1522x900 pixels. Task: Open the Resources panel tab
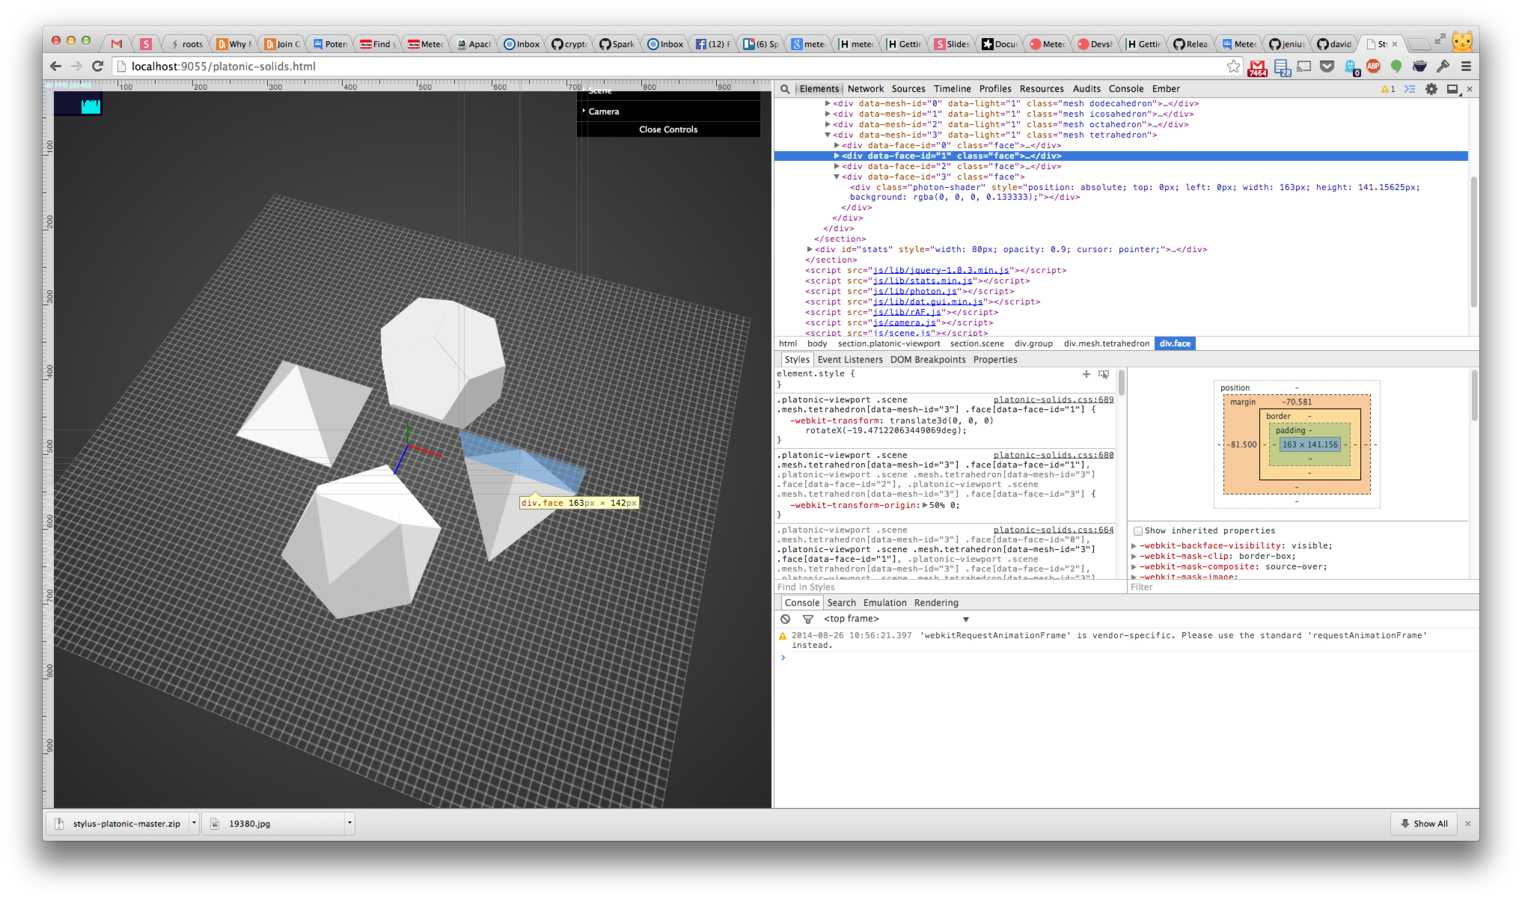point(1041,89)
